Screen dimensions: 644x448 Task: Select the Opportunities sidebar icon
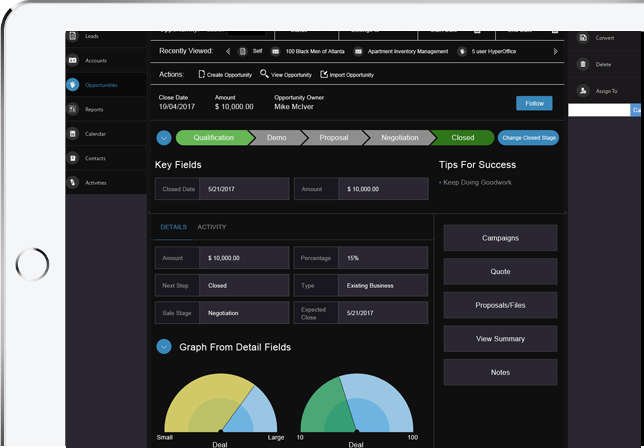coord(73,85)
